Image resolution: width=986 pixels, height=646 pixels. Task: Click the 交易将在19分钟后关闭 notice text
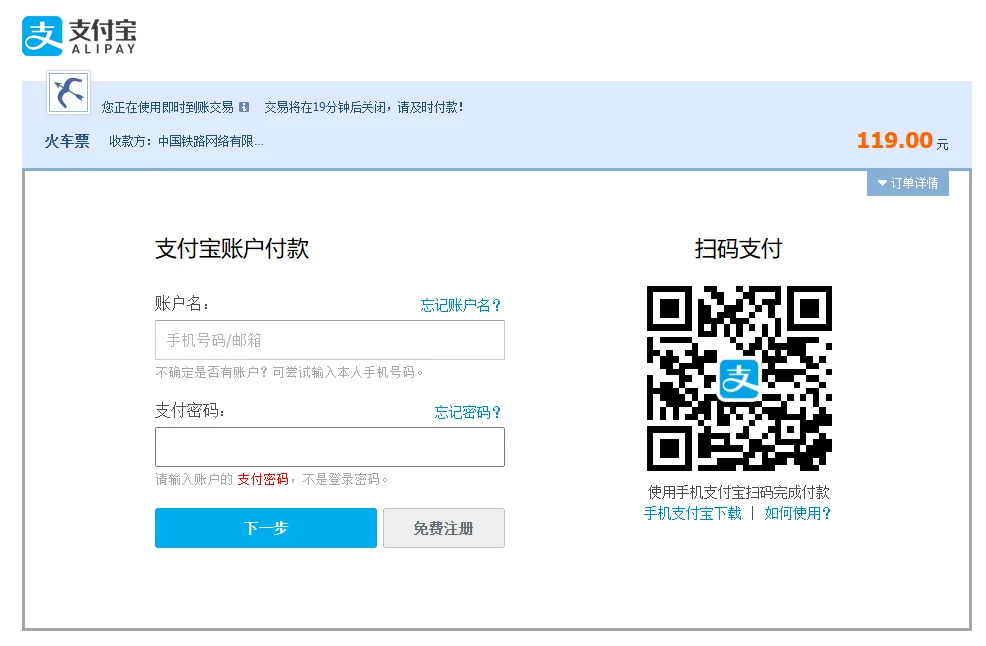pyautogui.click(x=363, y=108)
